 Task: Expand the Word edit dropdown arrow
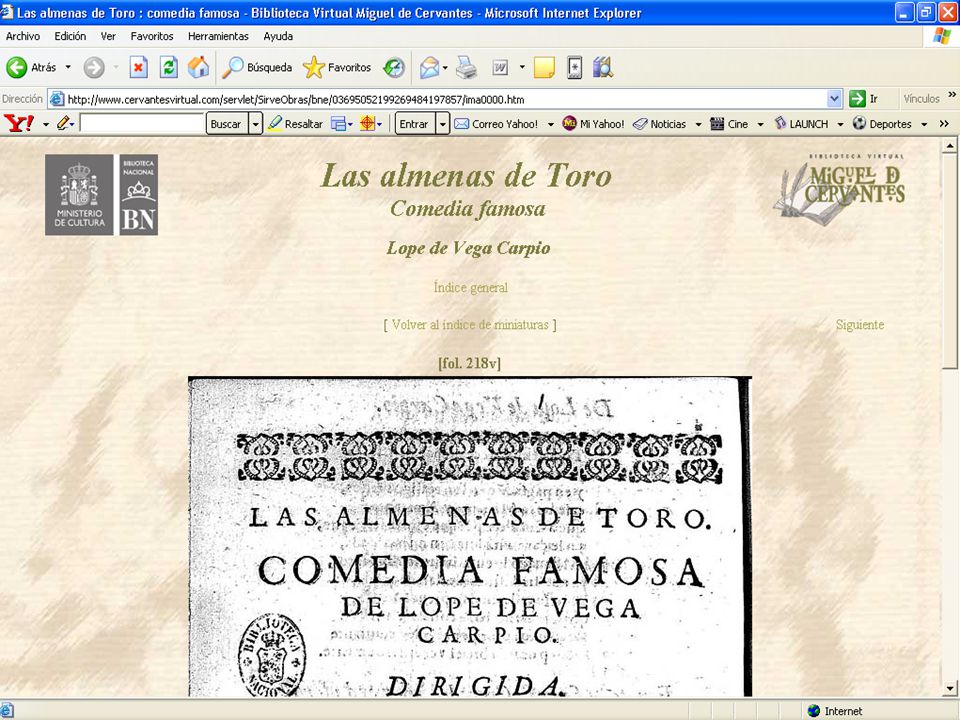522,67
